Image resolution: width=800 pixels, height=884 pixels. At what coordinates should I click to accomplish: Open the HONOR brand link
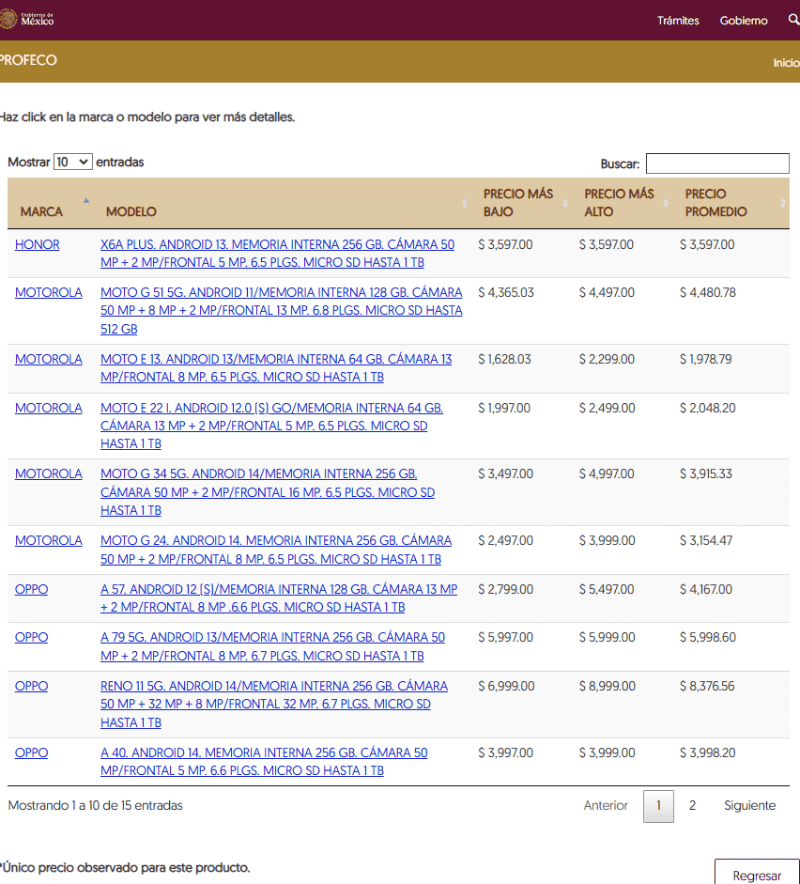(37, 244)
